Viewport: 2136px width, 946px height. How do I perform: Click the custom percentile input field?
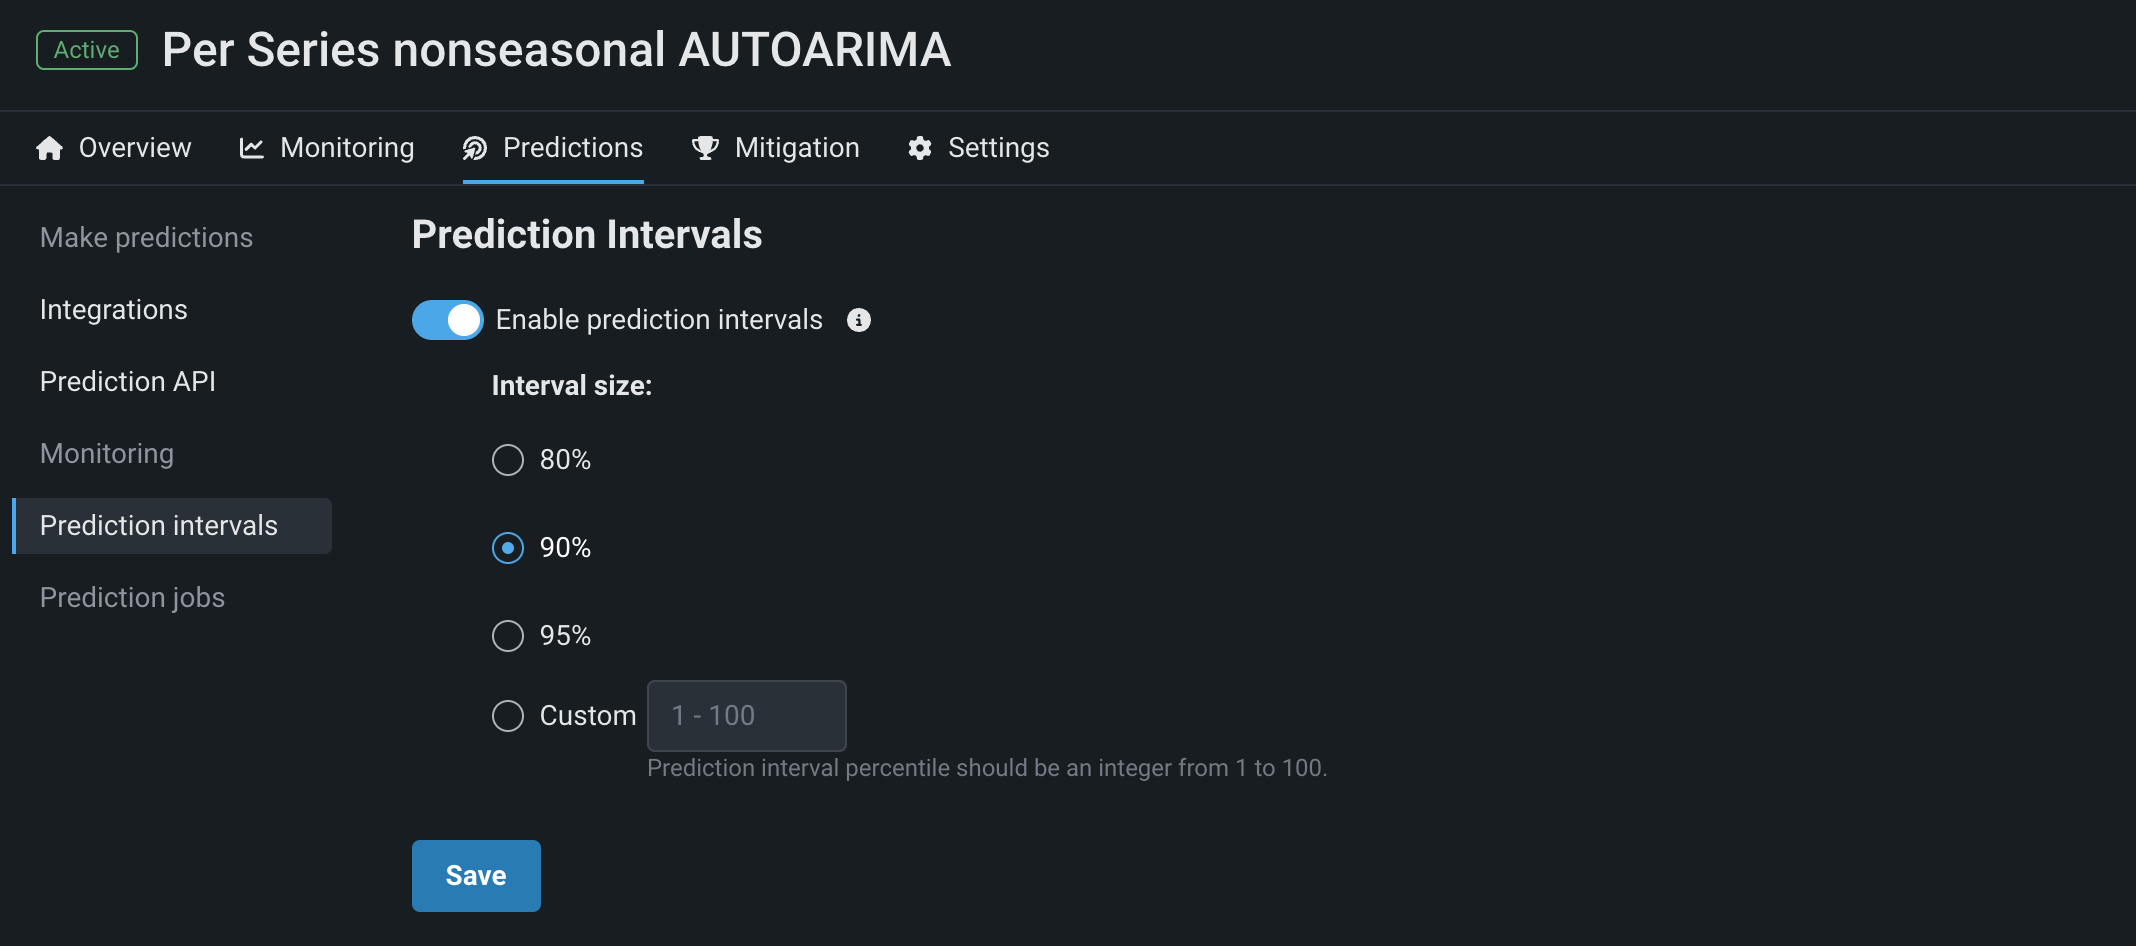click(746, 716)
